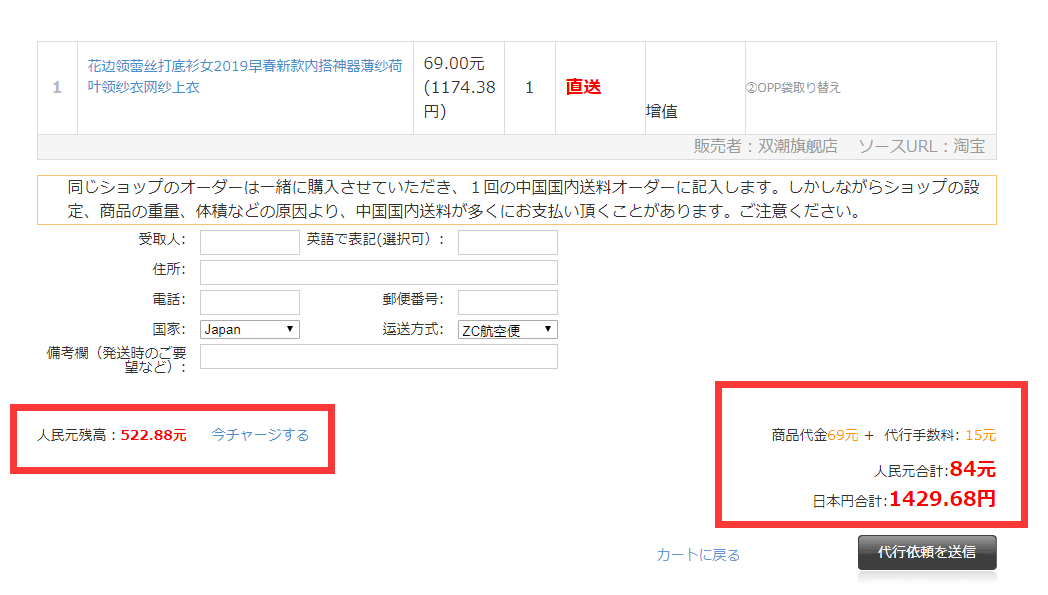
Task: Click the 今チャージする recharge link
Action: (x=260, y=435)
